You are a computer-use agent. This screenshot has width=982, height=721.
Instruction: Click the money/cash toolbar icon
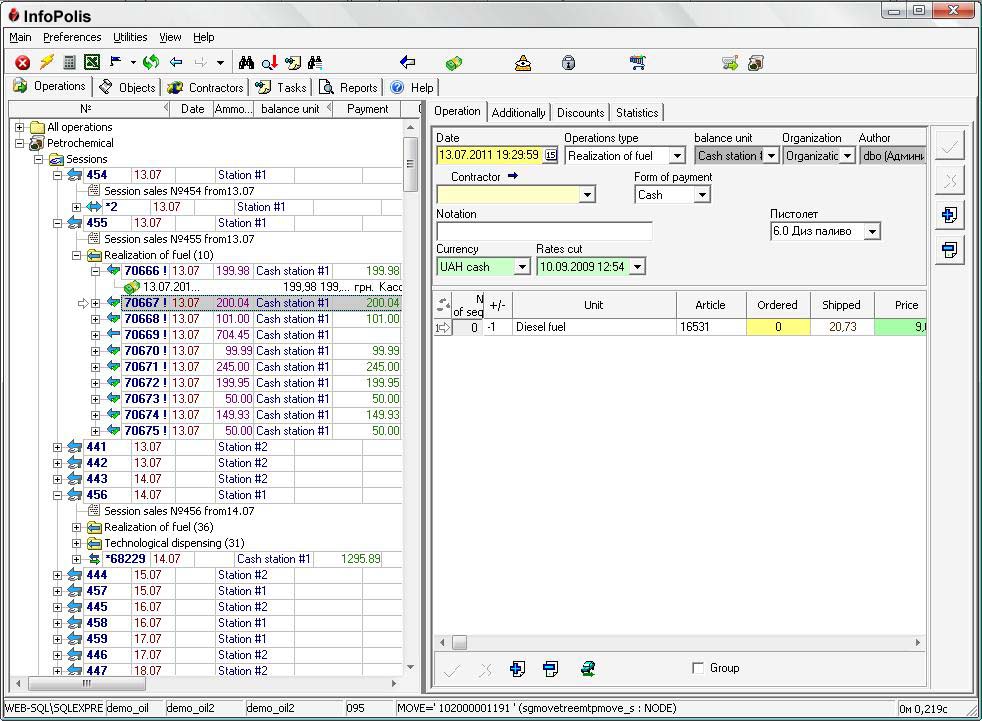[x=453, y=62]
